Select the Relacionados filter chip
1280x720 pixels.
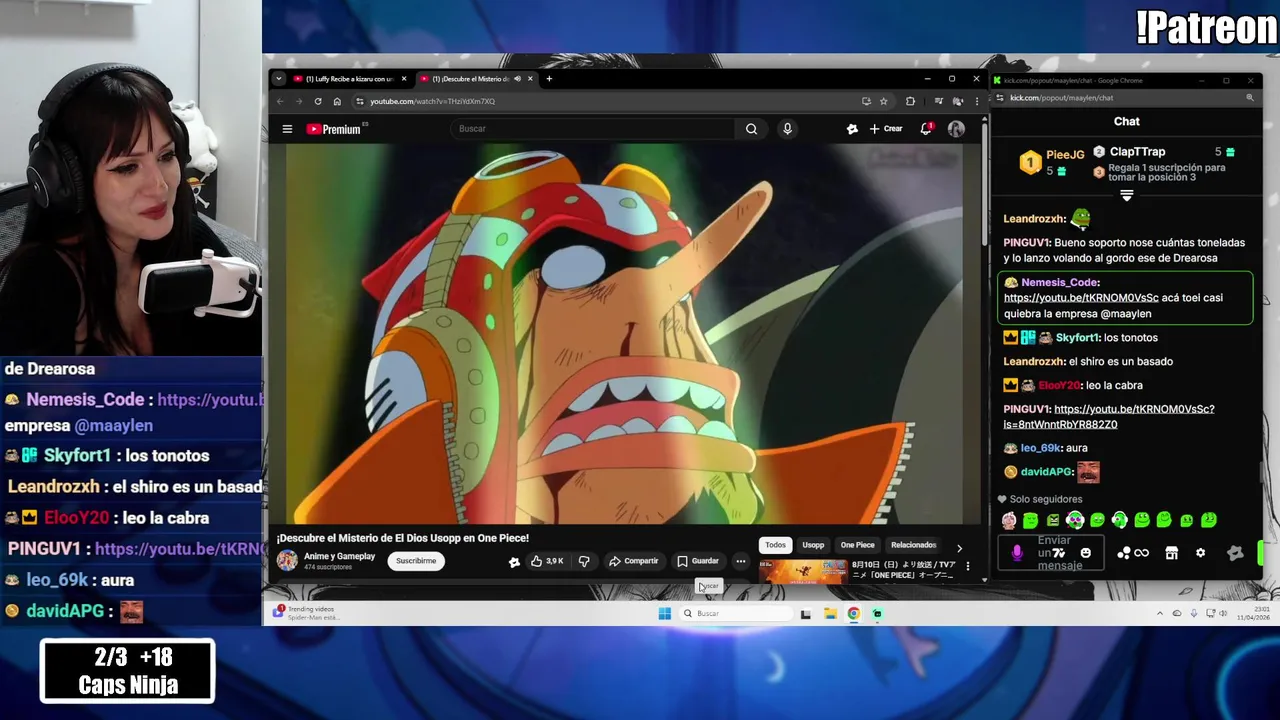(x=913, y=545)
